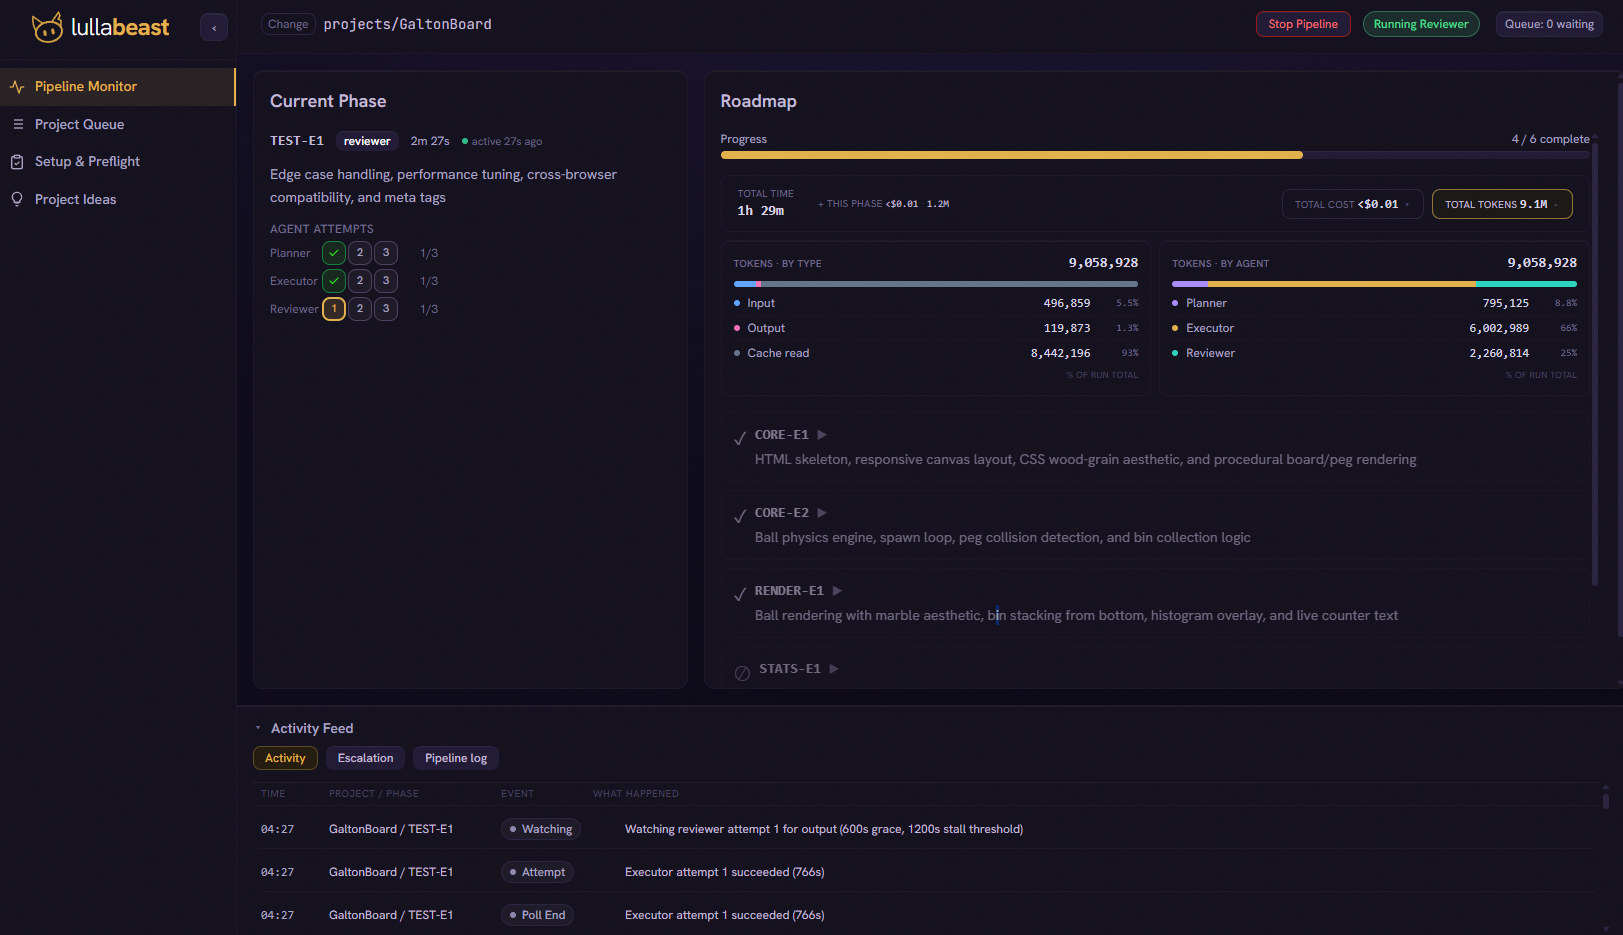This screenshot has width=1623, height=935.
Task: Open Project Ideas
Action: click(118, 199)
